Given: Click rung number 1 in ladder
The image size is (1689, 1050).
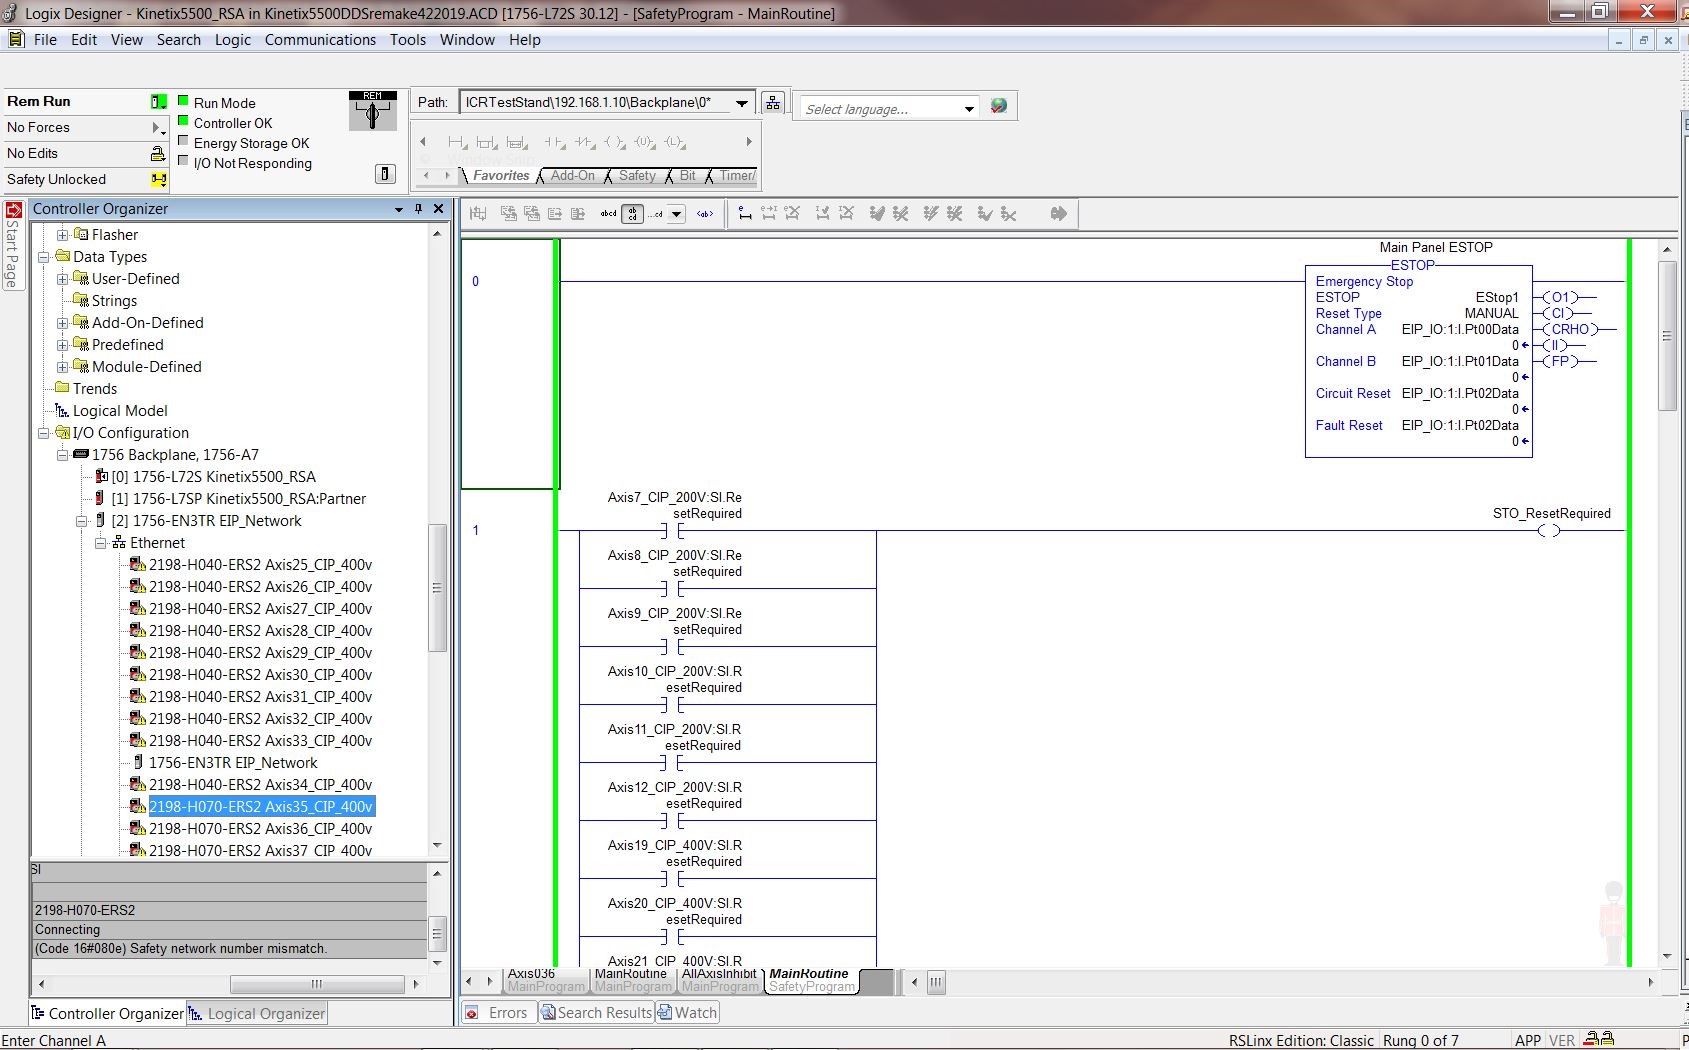Looking at the screenshot, I should coord(476,530).
